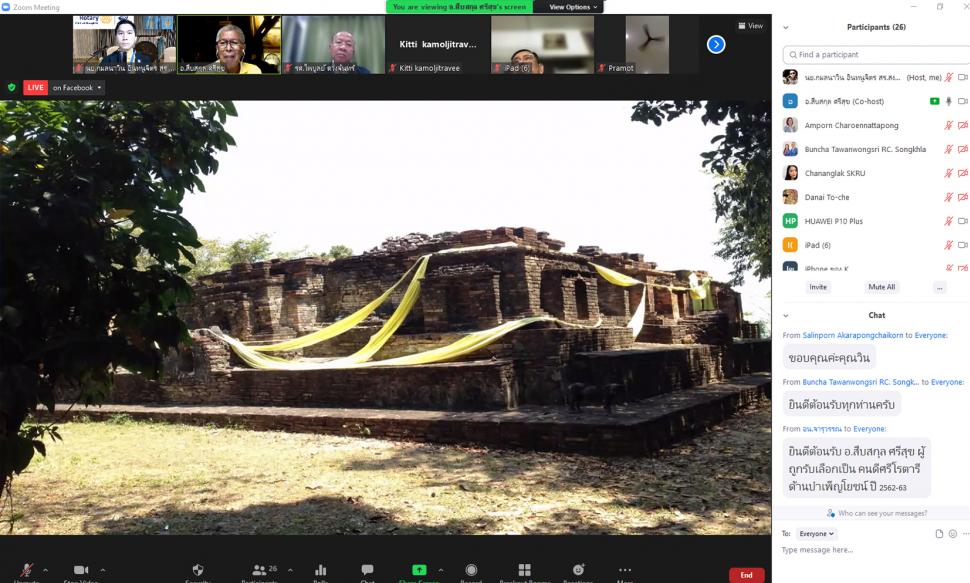Click Mute All button
The image size is (970, 583).
pos(882,287)
